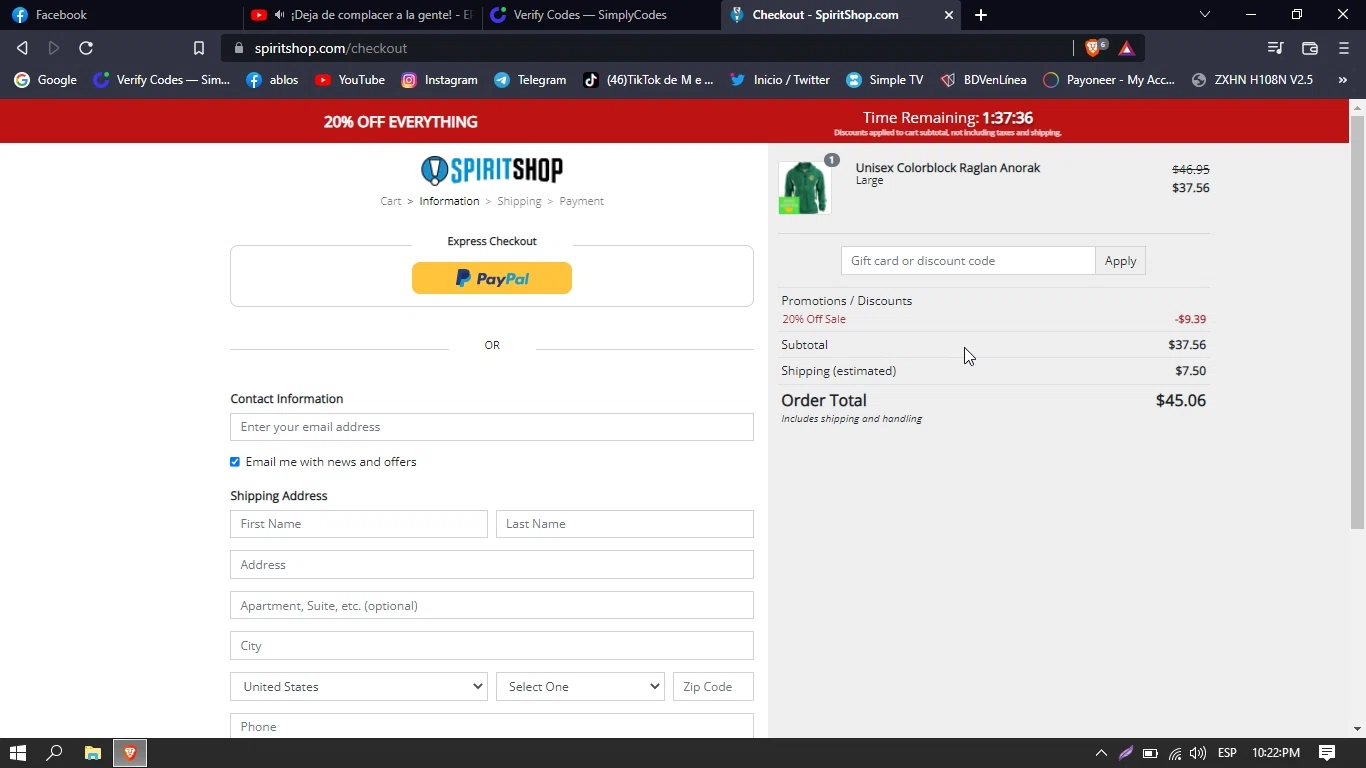Click the City field
This screenshot has width=1366, height=768.
[492, 646]
